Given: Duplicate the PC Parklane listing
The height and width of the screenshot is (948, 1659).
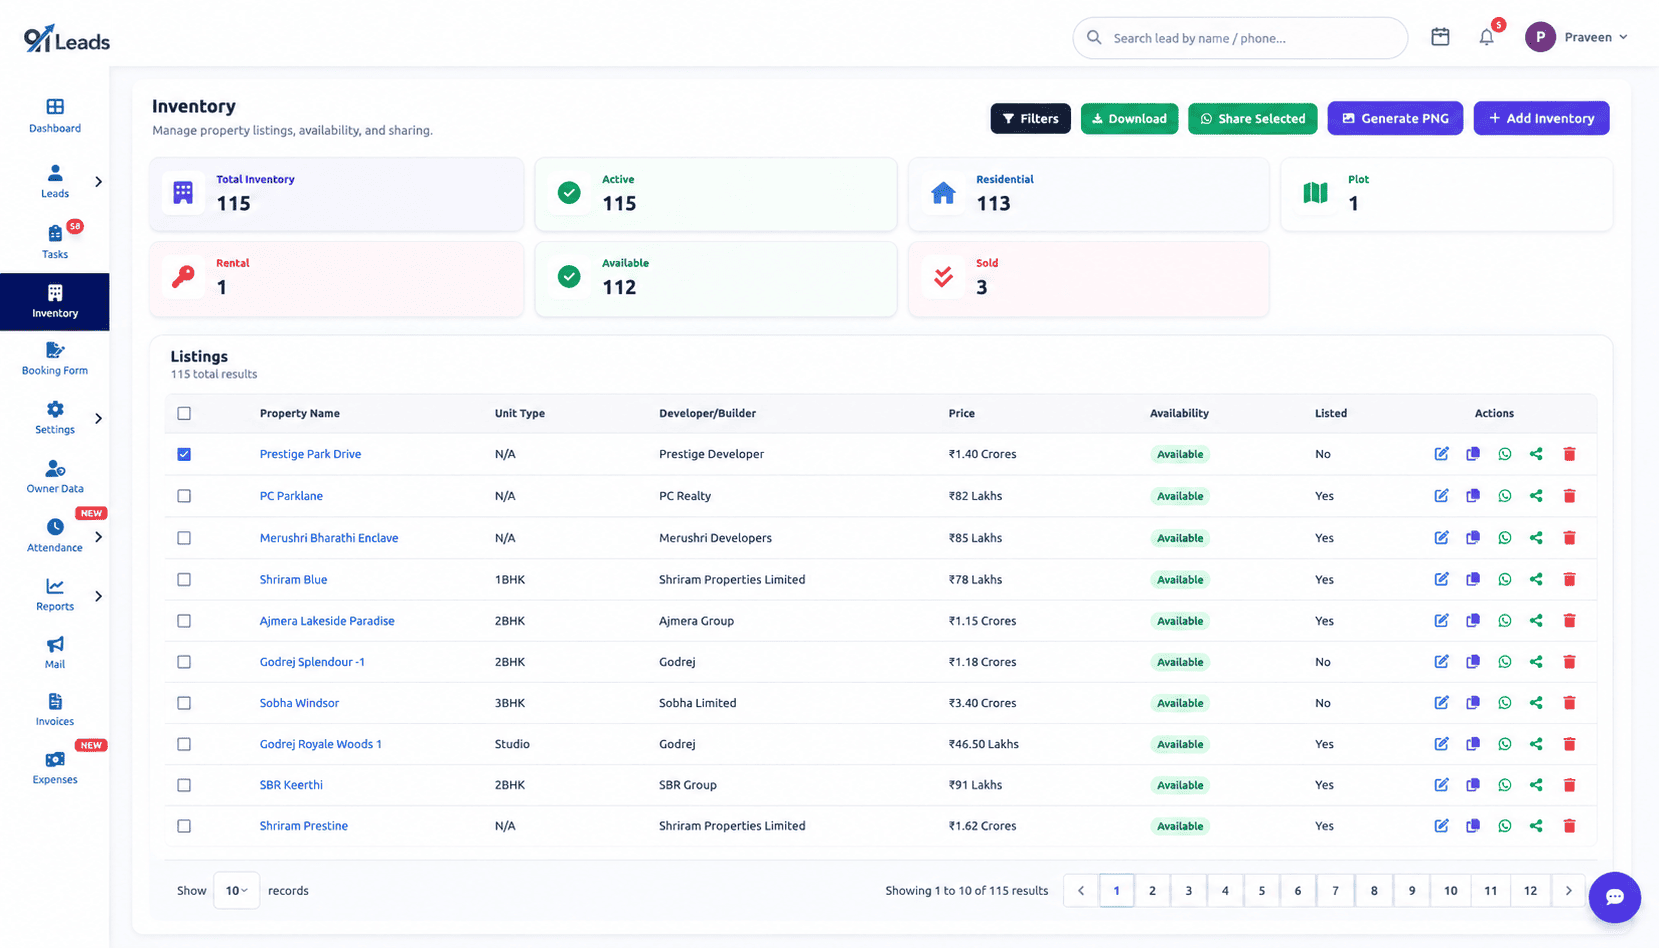Looking at the screenshot, I should (1473, 496).
